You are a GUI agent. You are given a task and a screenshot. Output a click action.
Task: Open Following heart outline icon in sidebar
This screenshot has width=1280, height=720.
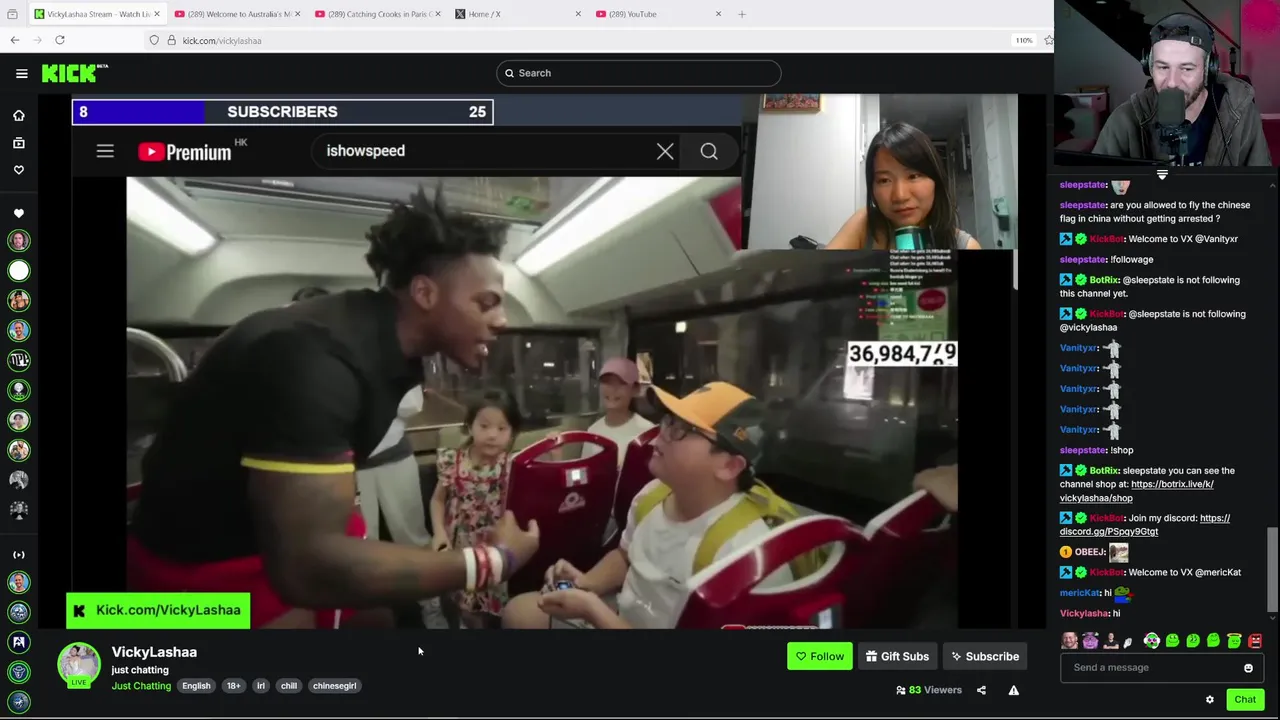point(18,170)
